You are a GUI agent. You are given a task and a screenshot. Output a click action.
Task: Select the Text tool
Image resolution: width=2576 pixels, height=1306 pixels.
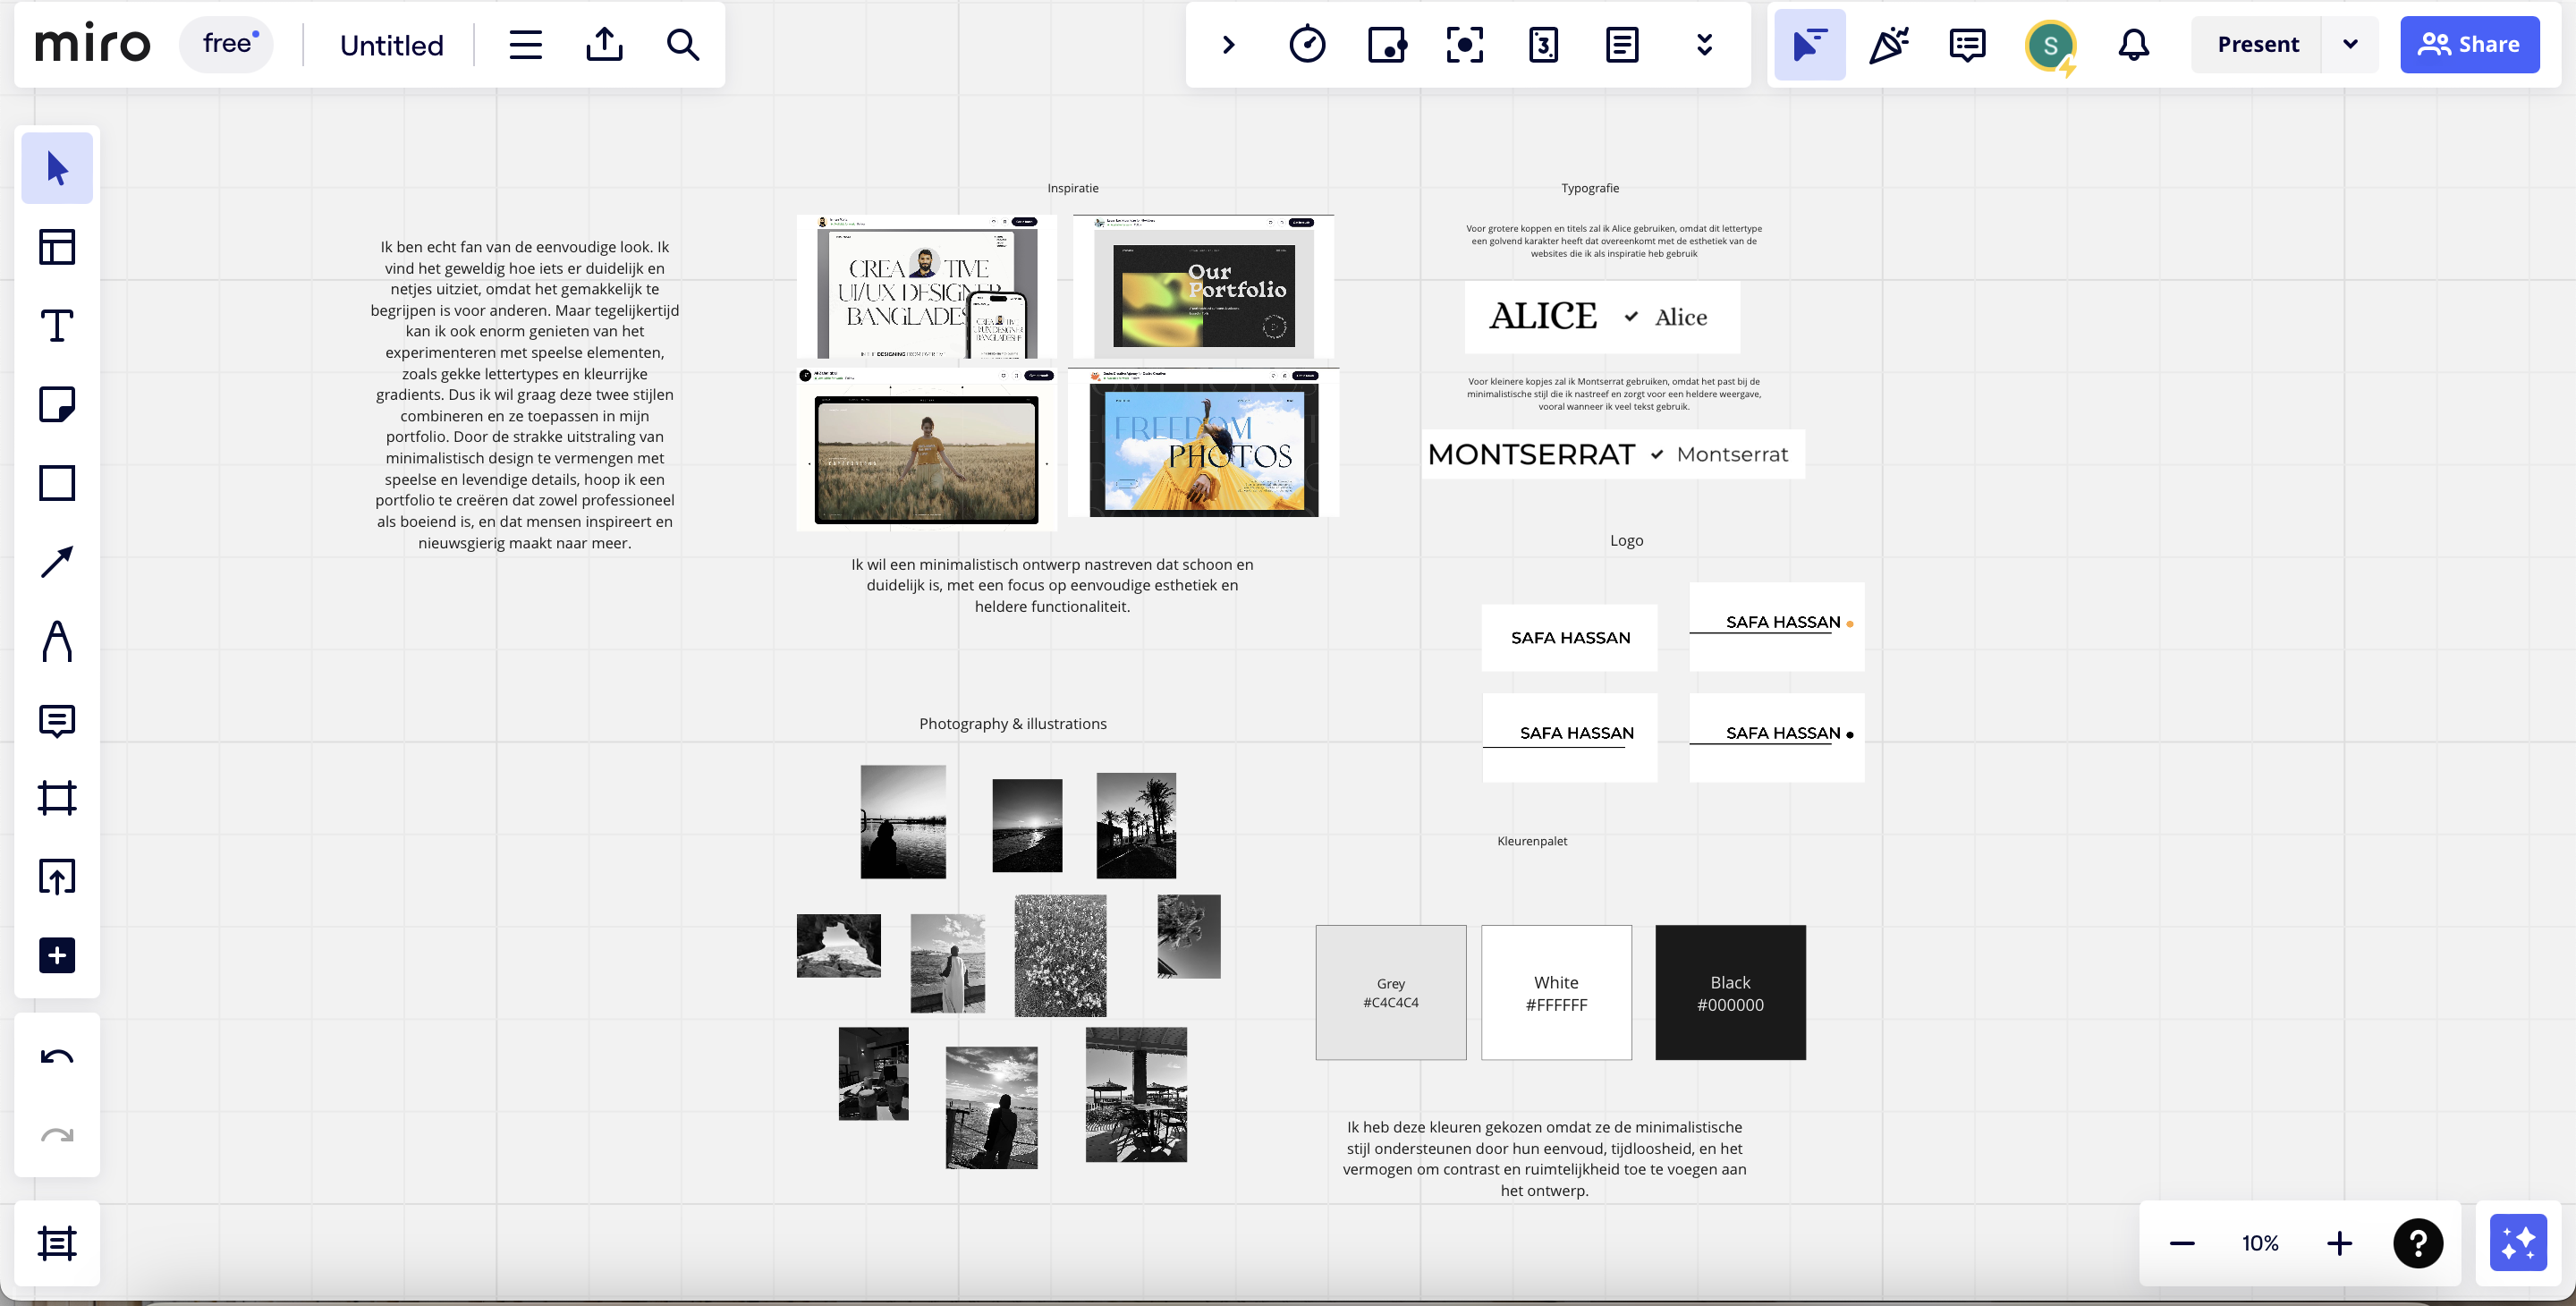(57, 326)
